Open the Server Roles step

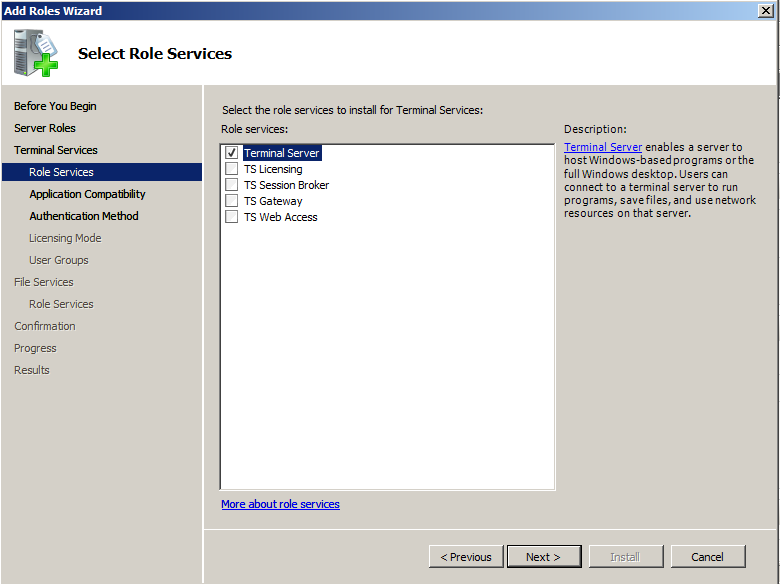point(45,128)
